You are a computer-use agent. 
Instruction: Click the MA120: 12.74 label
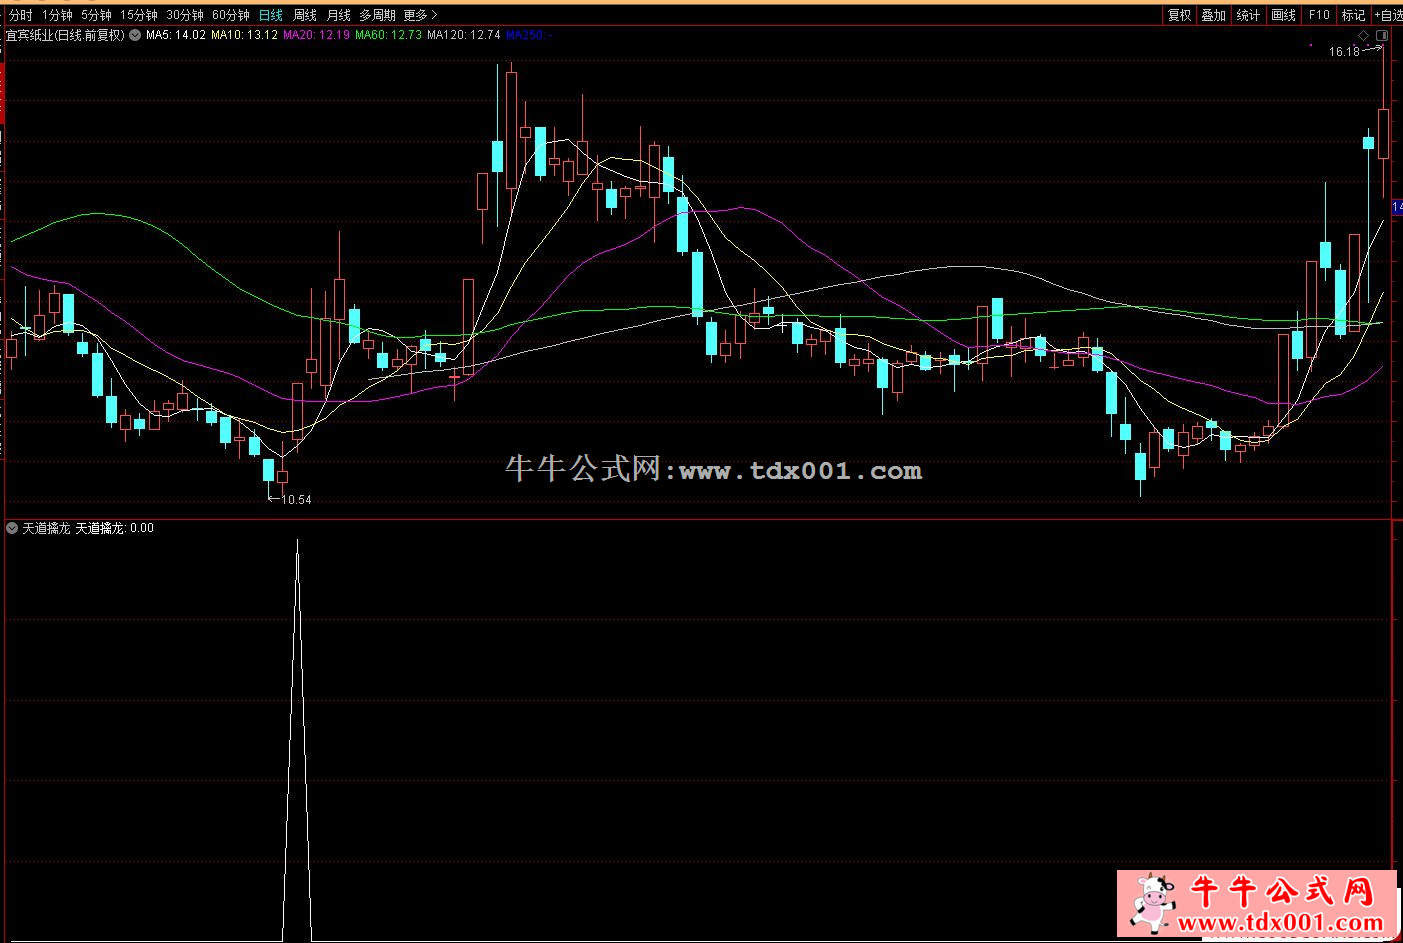[463, 35]
